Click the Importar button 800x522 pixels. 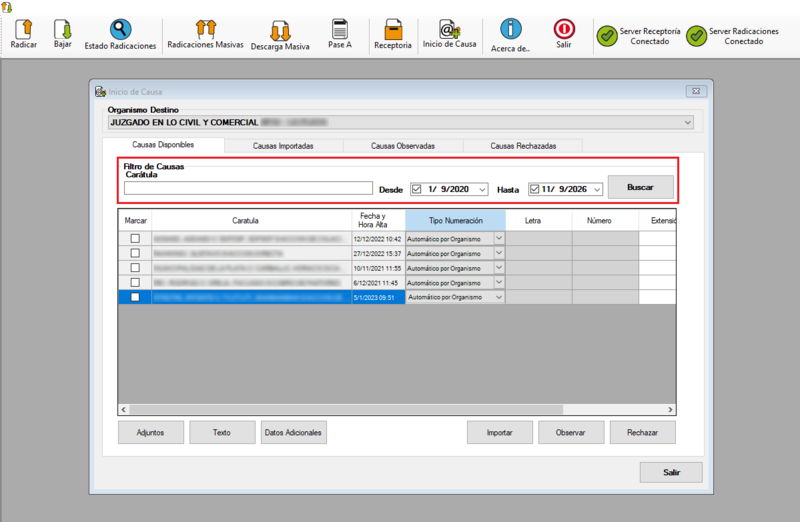tap(499, 432)
